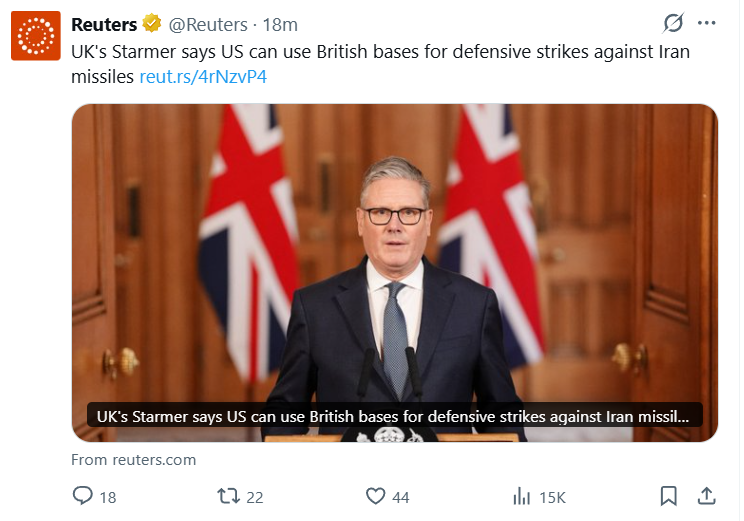Click the bold Reuters display name

pyautogui.click(x=105, y=24)
